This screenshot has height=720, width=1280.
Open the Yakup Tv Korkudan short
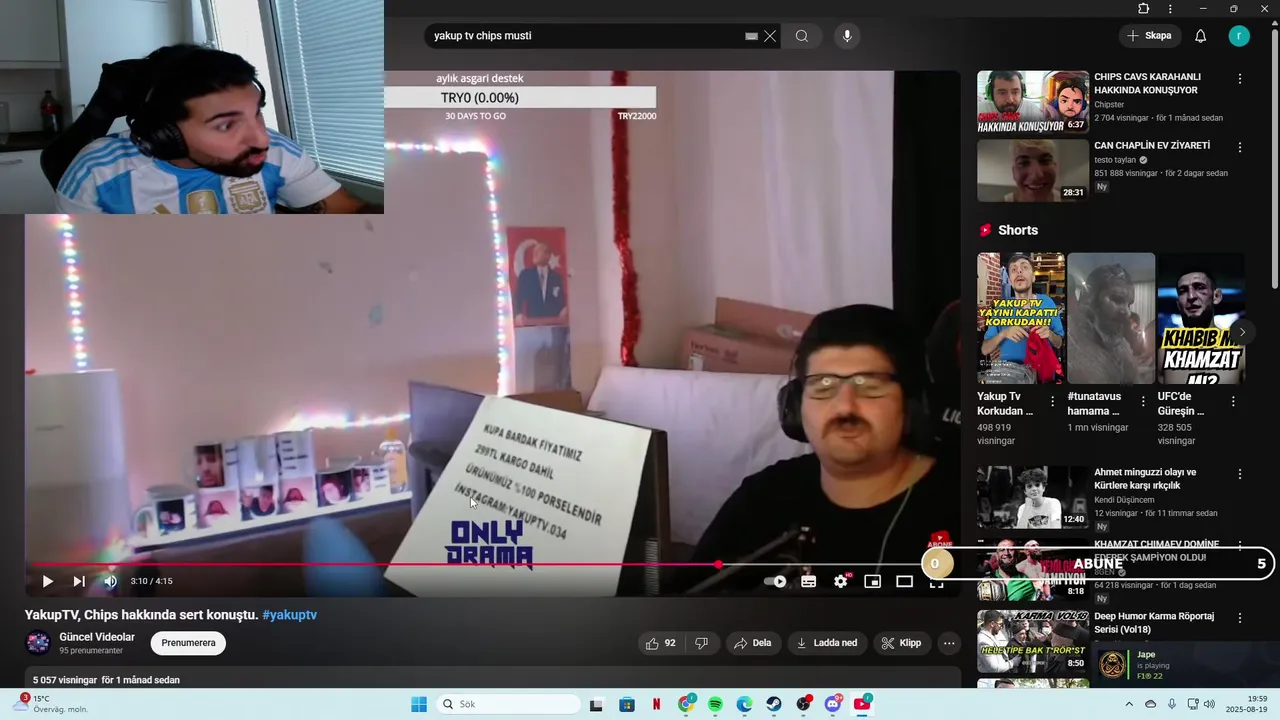pos(1020,318)
